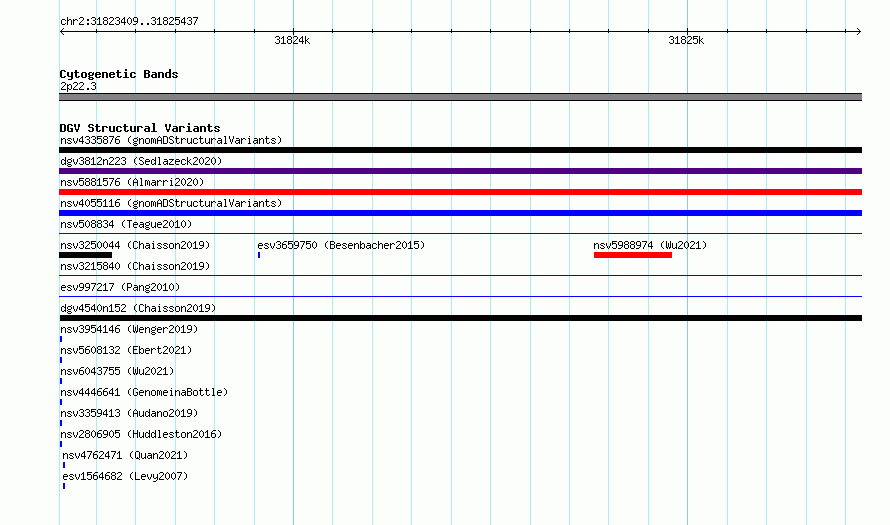The width and height of the screenshot is (890, 525).
Task: Select esv997217 (Pang2010) label
Action: tap(120, 287)
